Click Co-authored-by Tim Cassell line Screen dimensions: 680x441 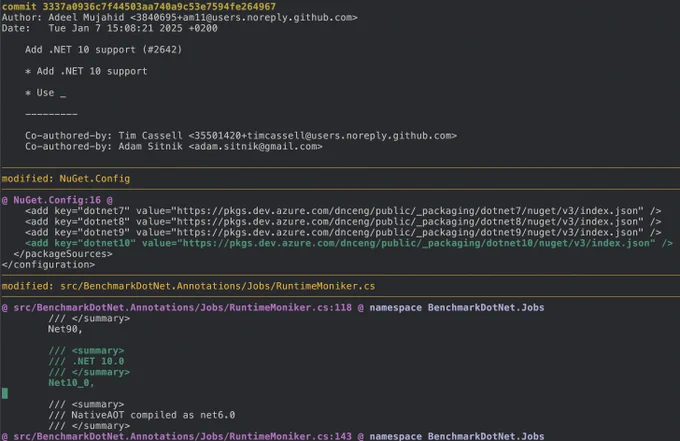(241, 135)
